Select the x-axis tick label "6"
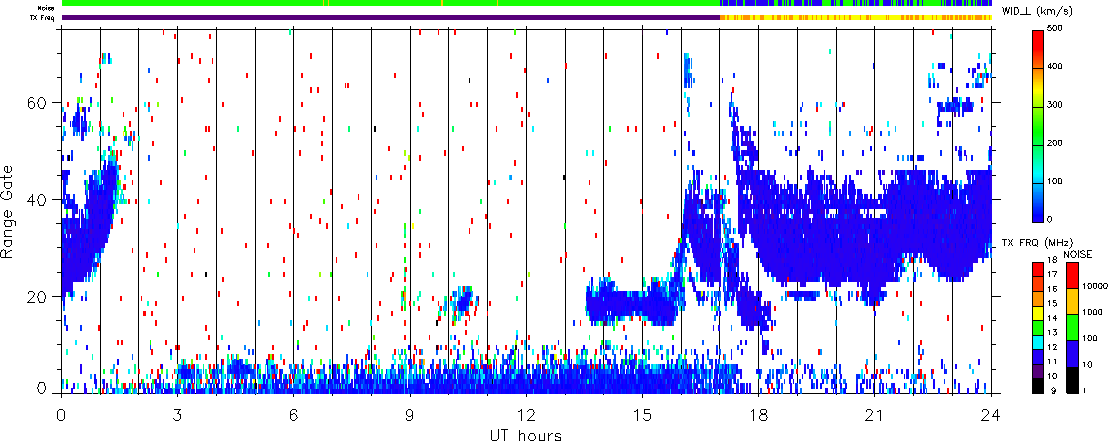The height and width of the screenshot is (441, 1108). pyautogui.click(x=293, y=414)
